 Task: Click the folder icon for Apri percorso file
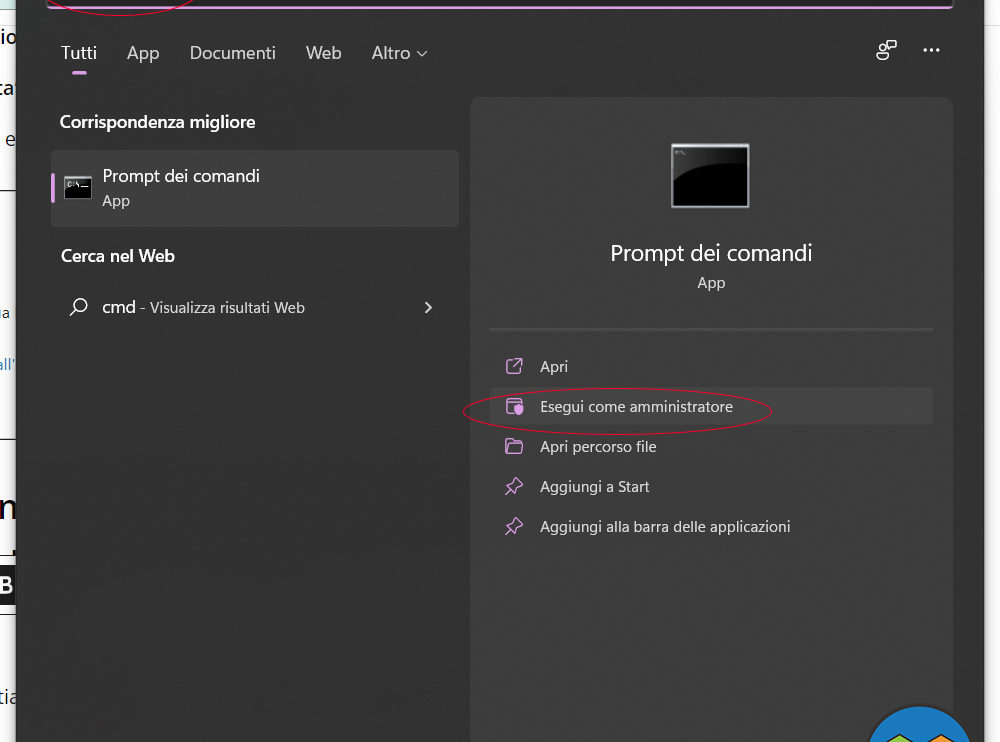[514, 447]
